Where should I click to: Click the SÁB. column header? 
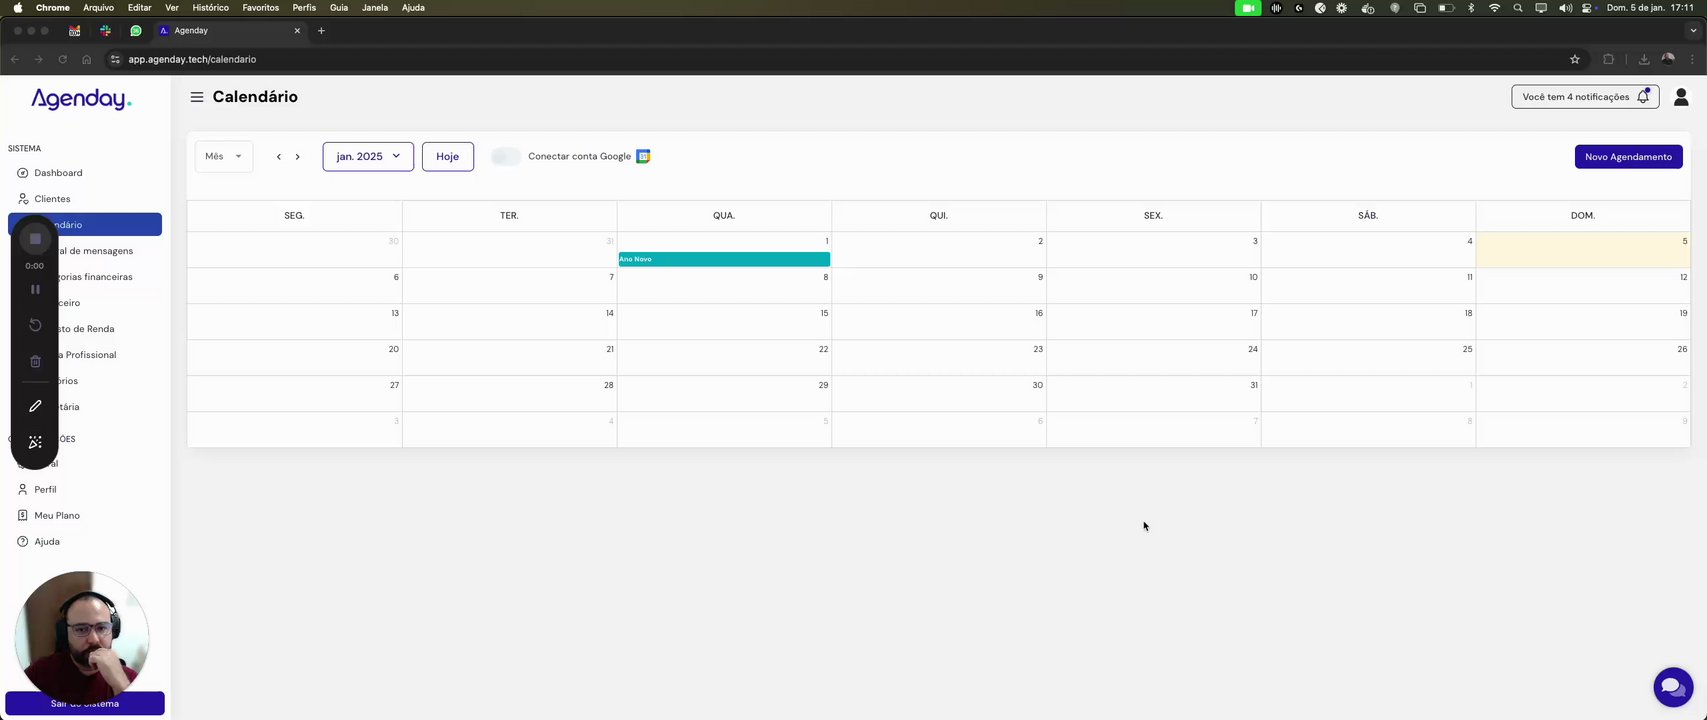point(1368,216)
